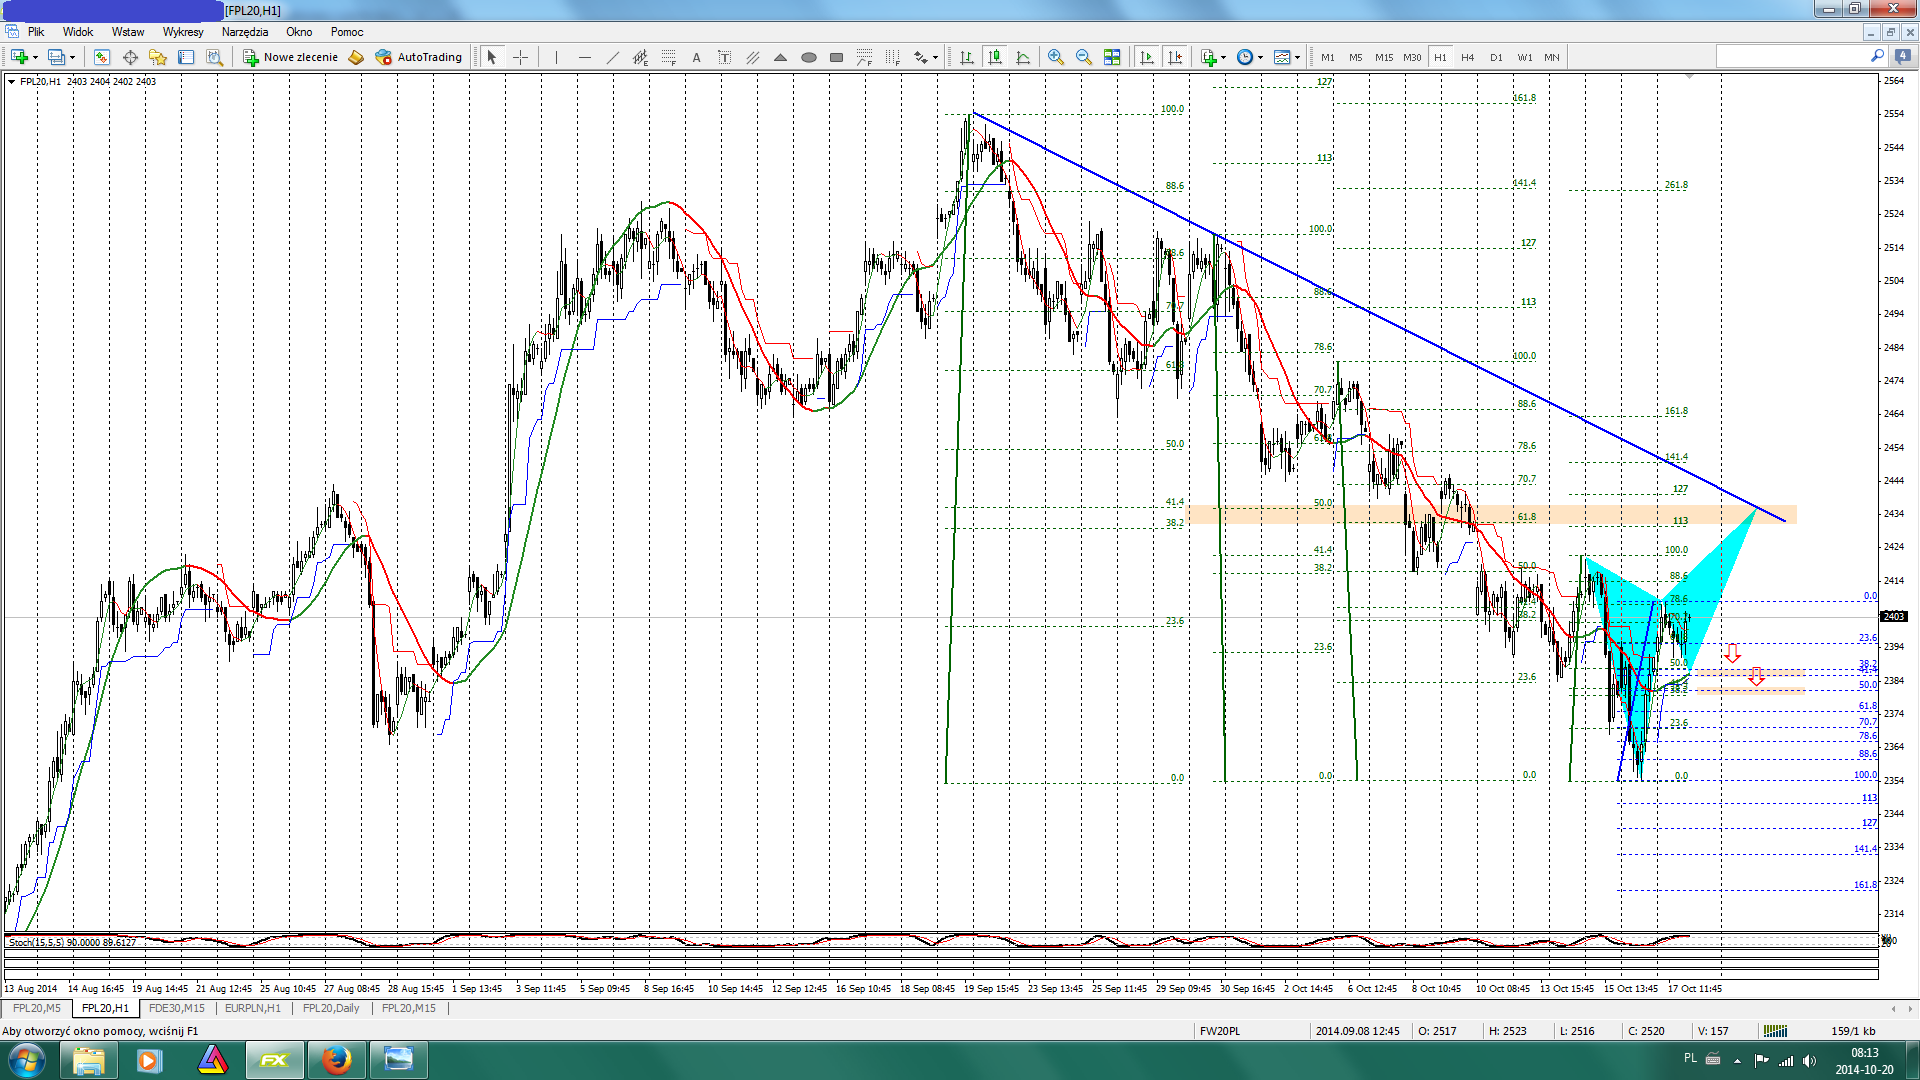The width and height of the screenshot is (1920, 1080).
Task: Click the zoom in magnifier icon
Action: (x=1055, y=57)
